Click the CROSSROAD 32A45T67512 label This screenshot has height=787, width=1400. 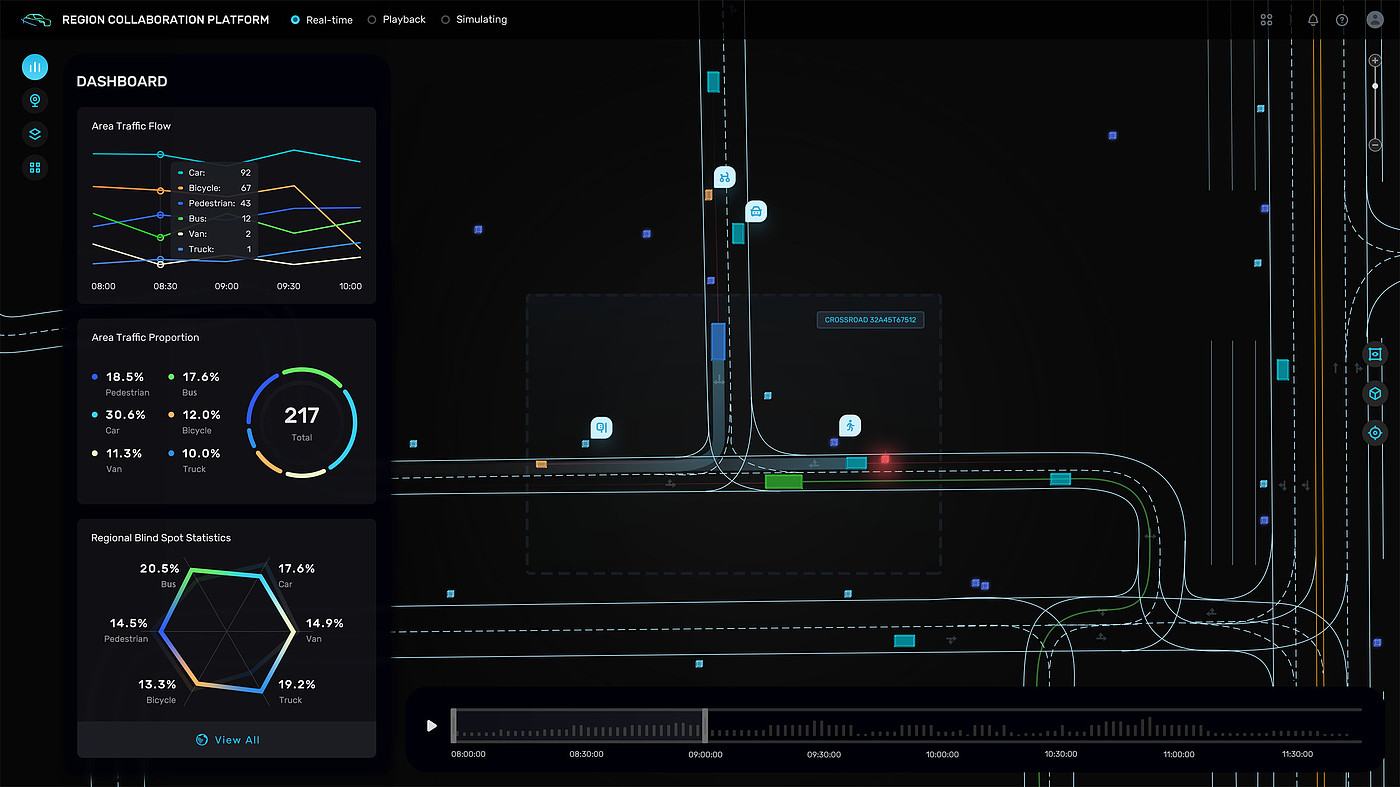coord(870,321)
